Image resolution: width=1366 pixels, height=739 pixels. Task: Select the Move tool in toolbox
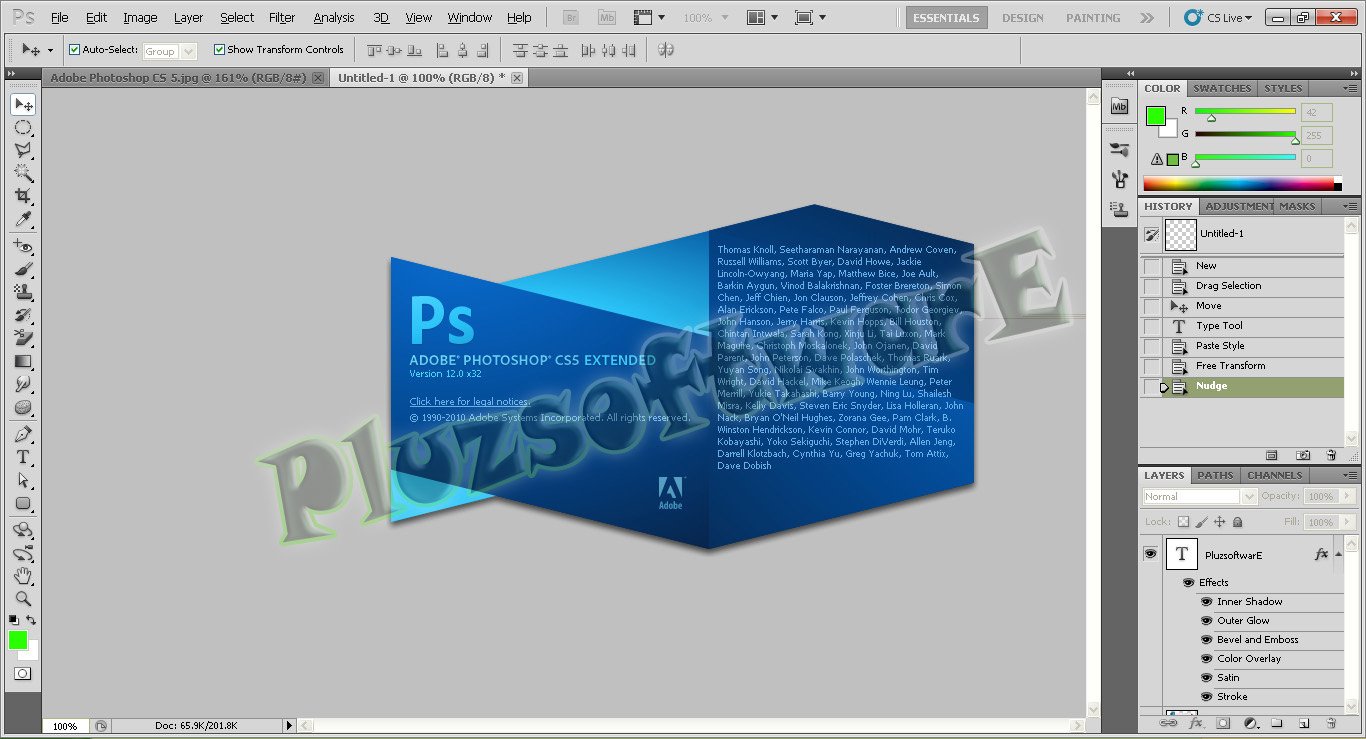click(x=23, y=105)
